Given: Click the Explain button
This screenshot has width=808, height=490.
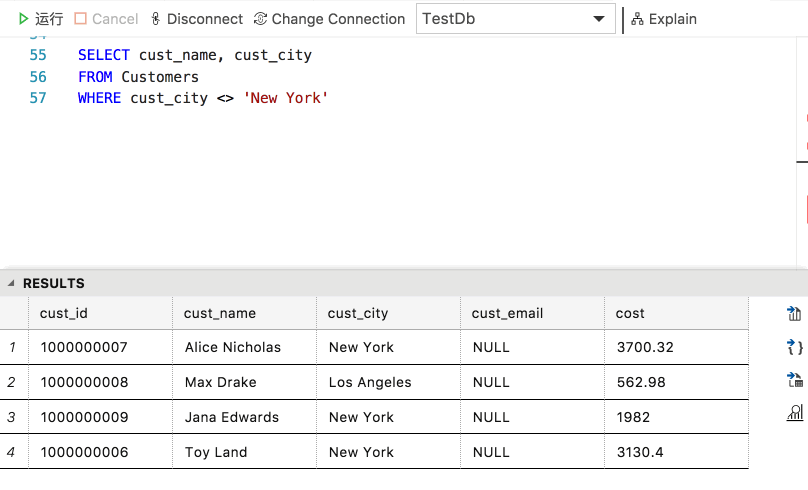Looking at the screenshot, I should click(x=664, y=19).
